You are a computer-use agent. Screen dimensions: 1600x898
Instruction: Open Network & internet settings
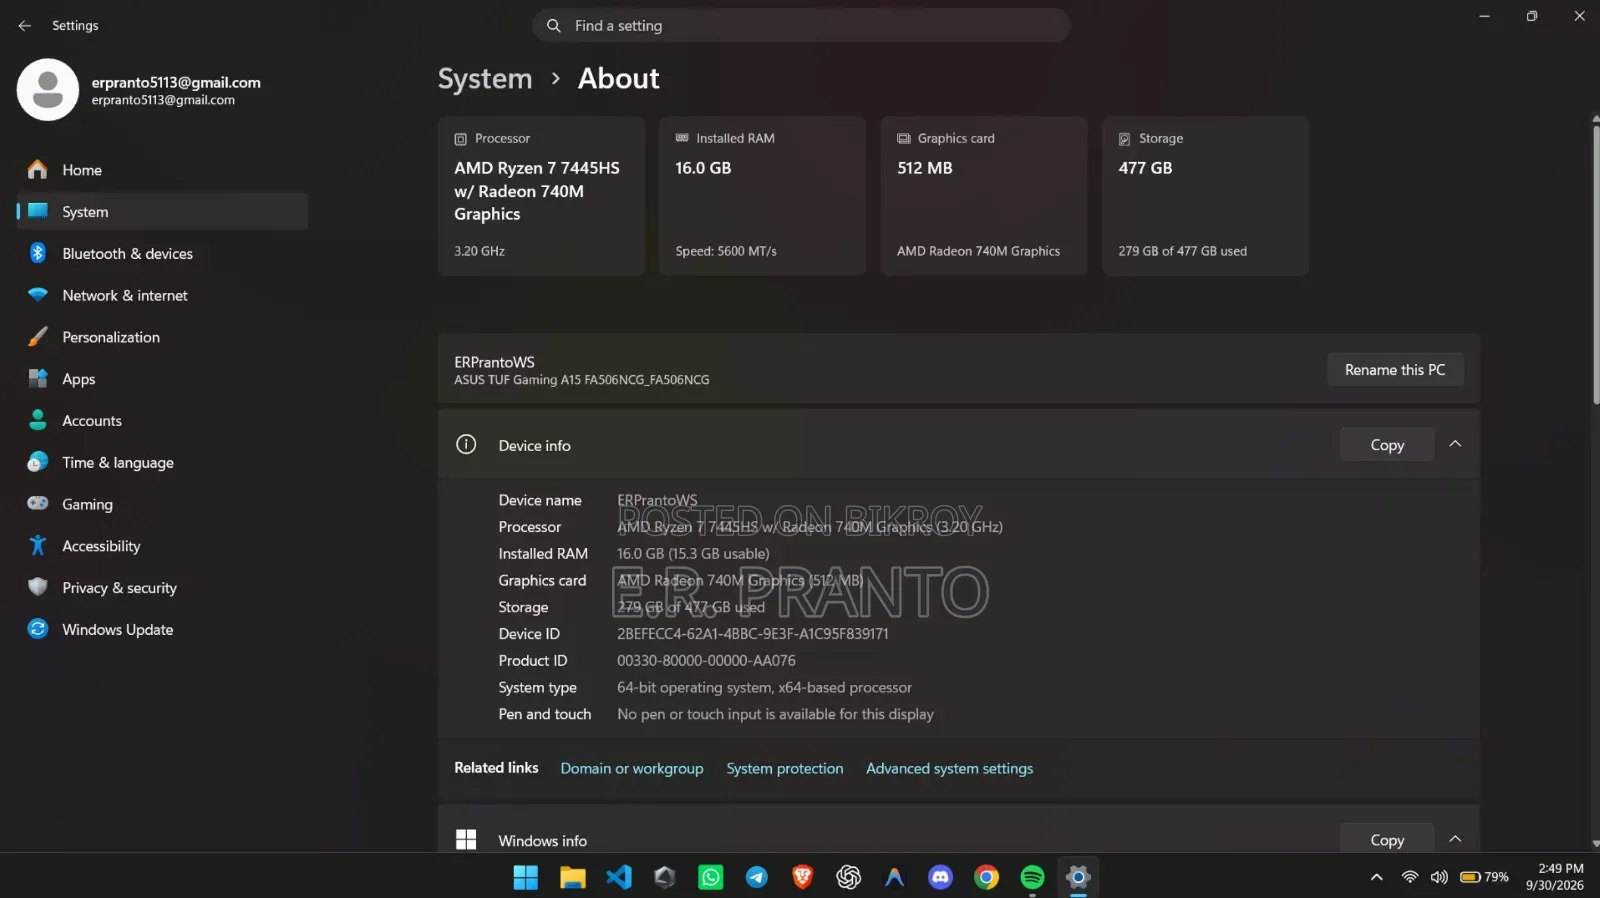(162, 296)
